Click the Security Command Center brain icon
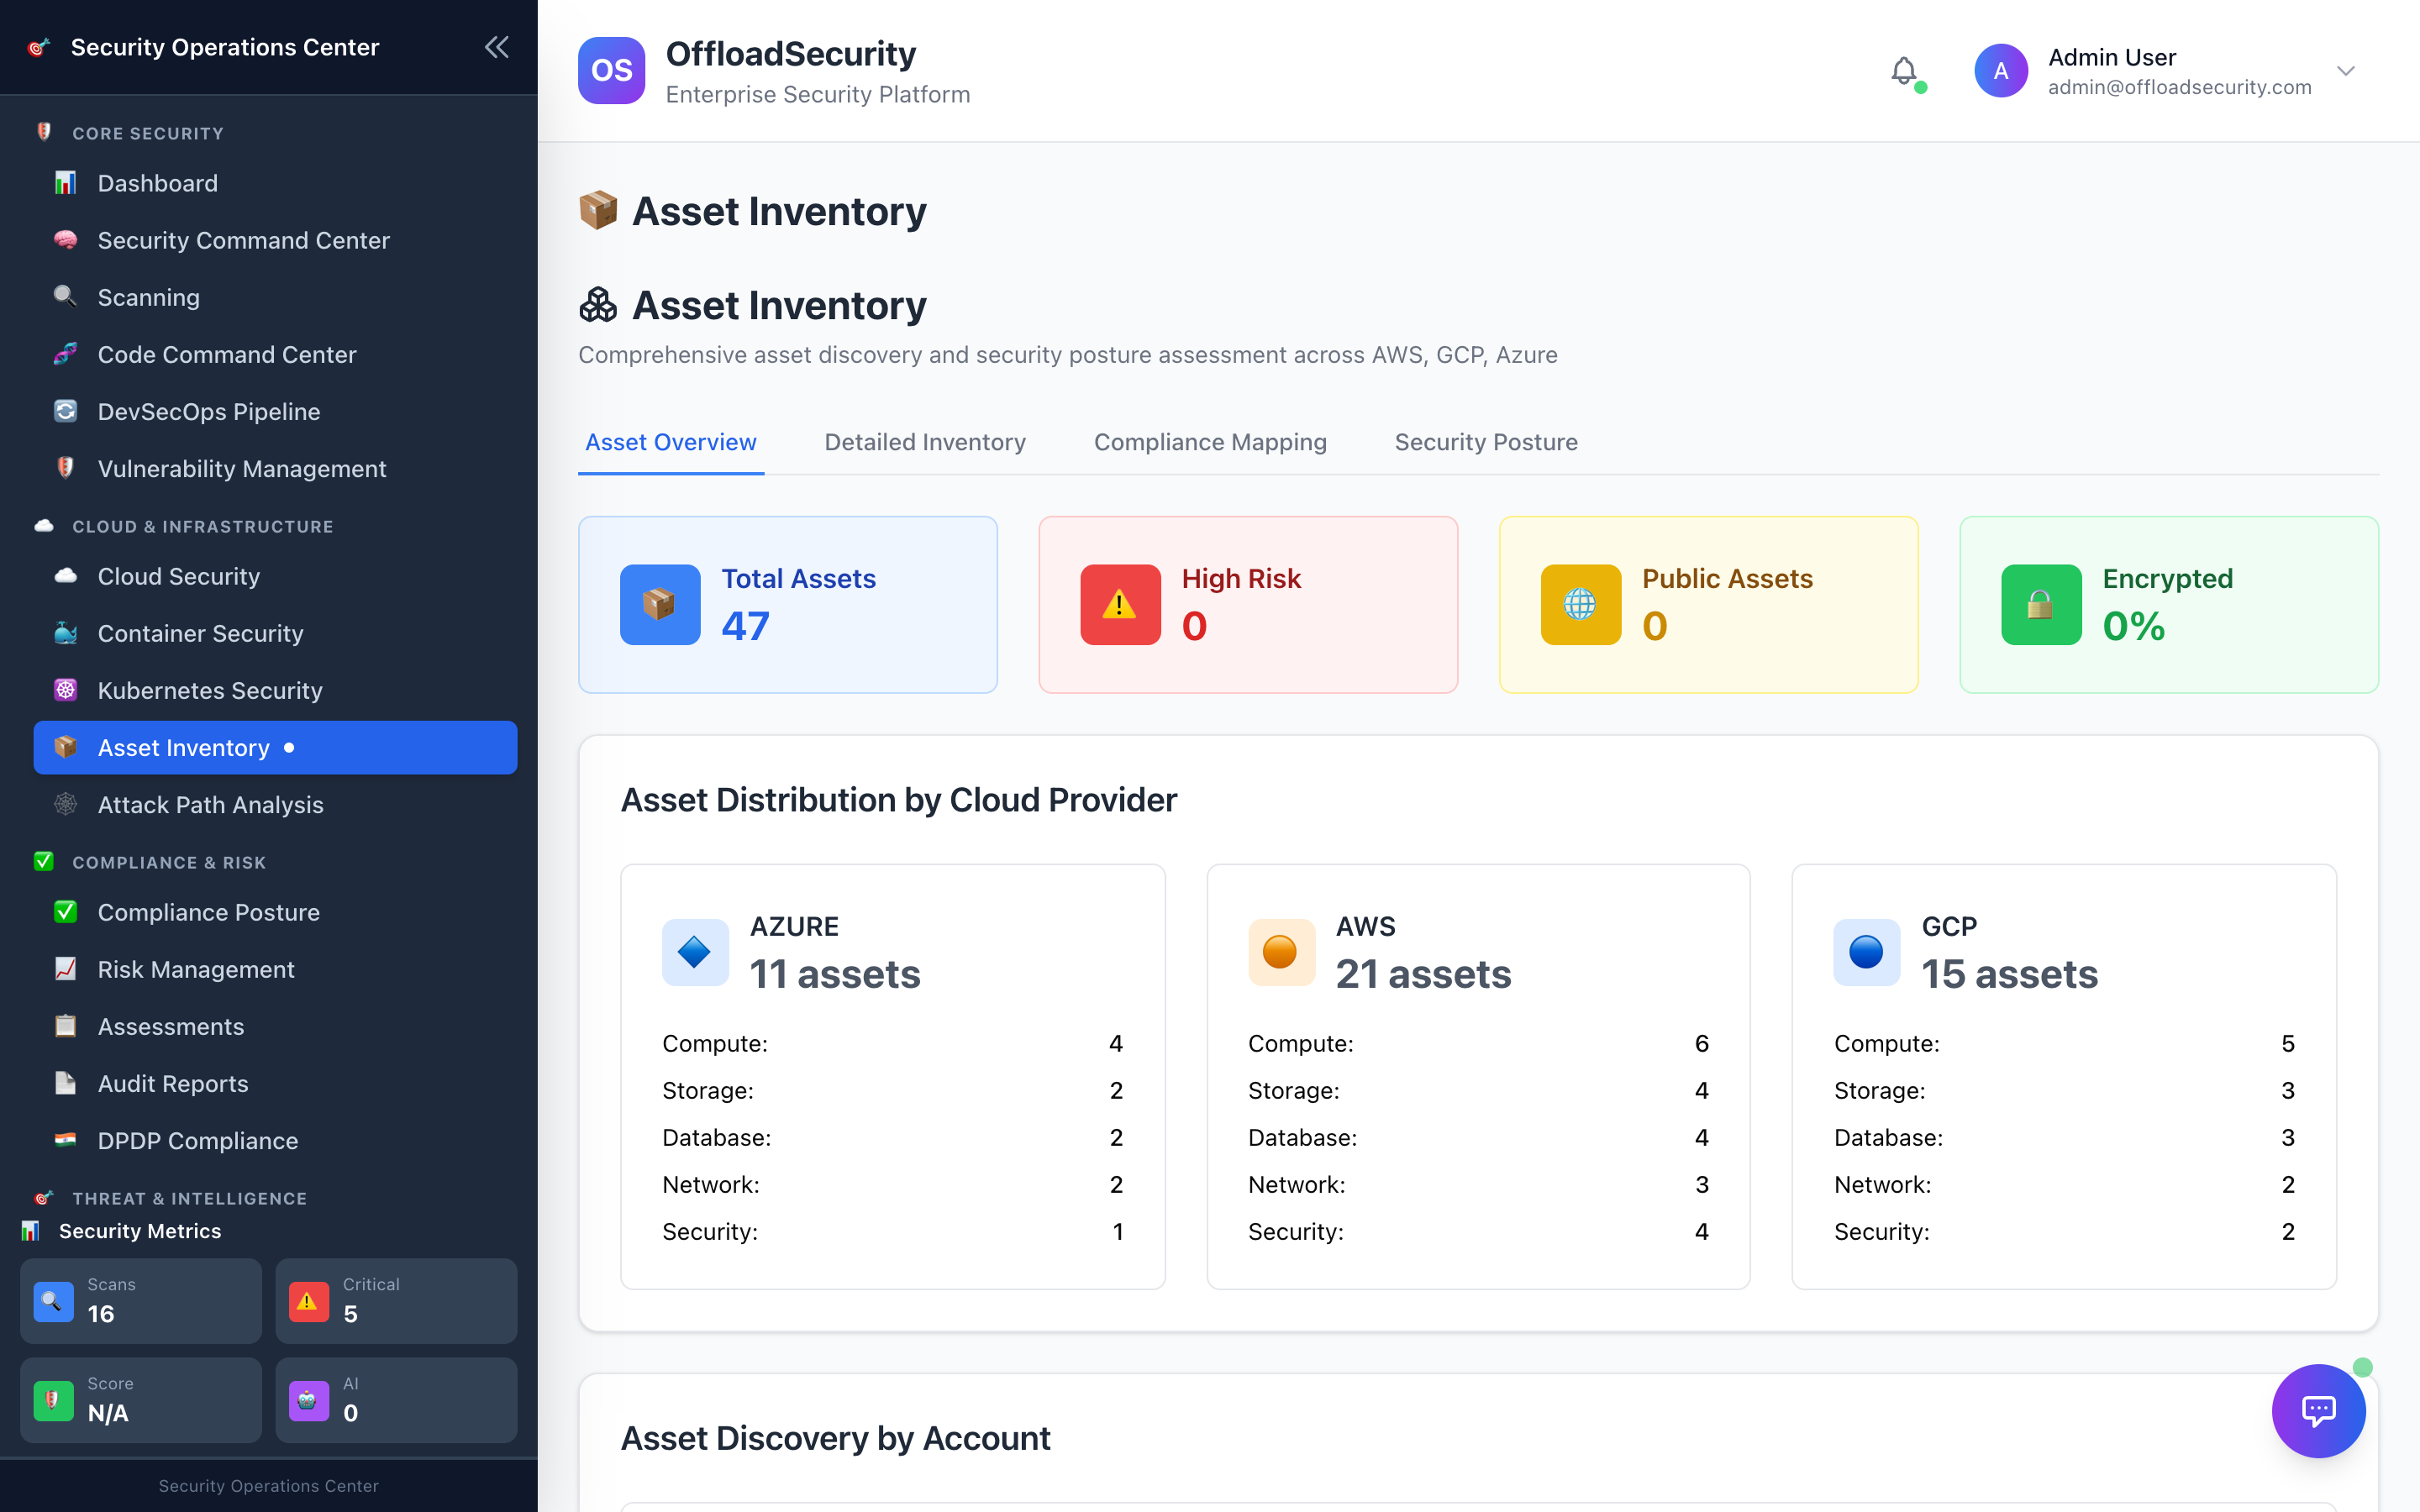Viewport: 2420px width, 1512px height. click(x=65, y=240)
